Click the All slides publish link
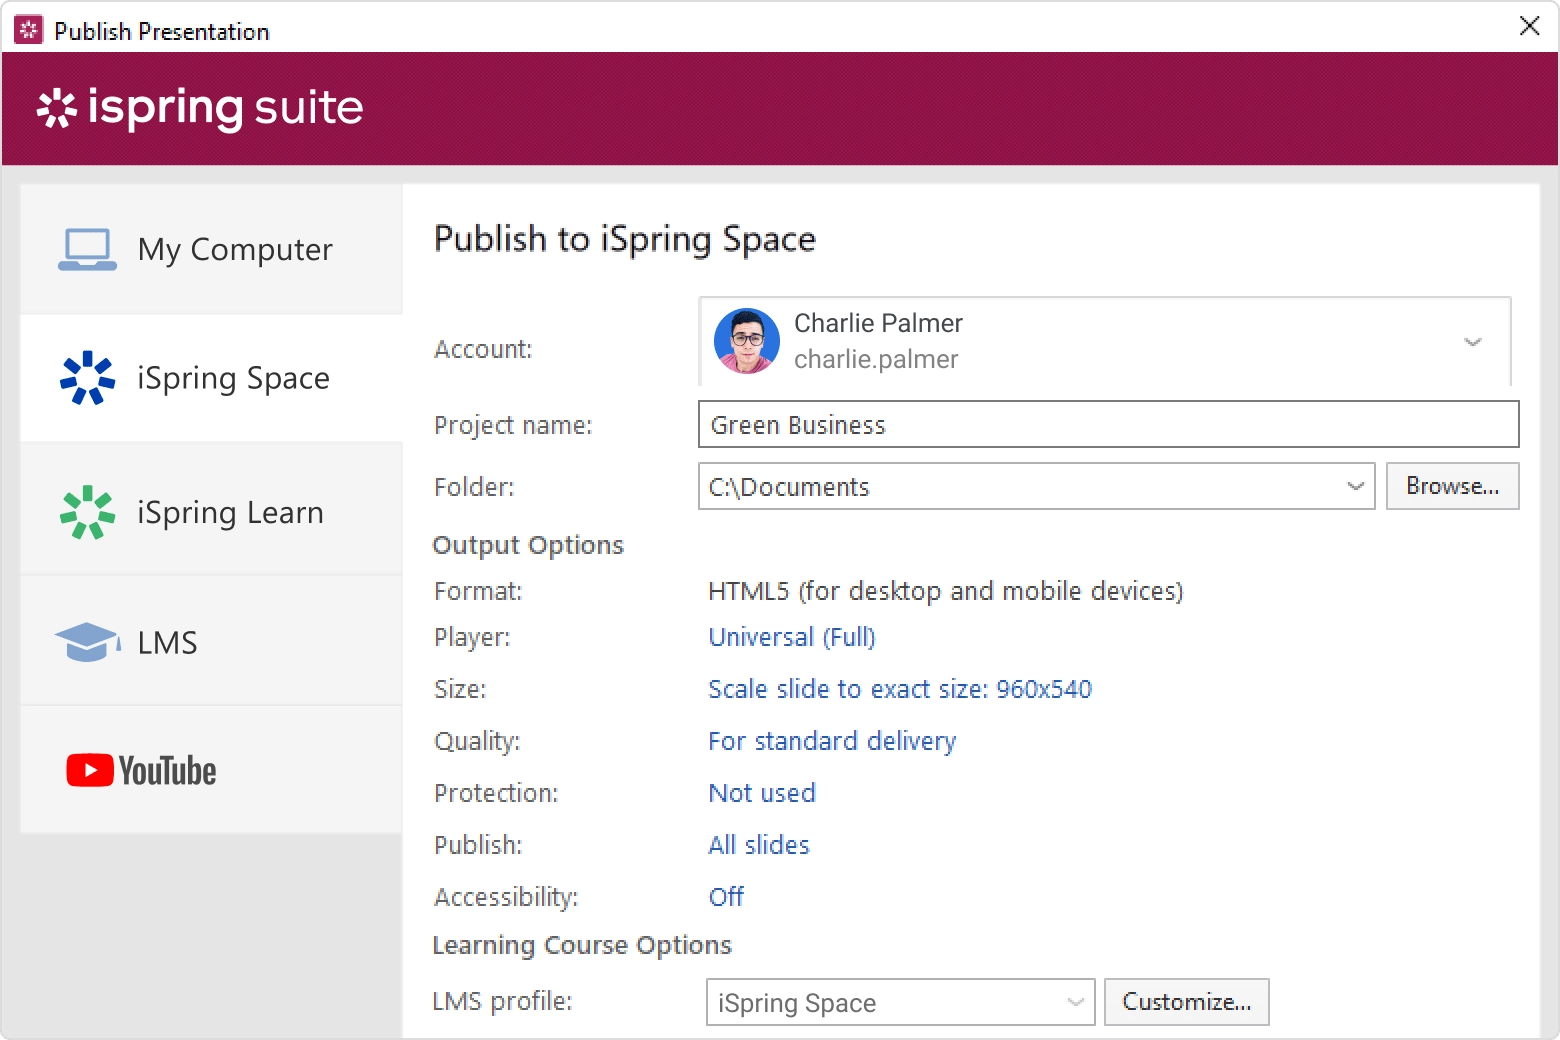1560x1040 pixels. [759, 845]
